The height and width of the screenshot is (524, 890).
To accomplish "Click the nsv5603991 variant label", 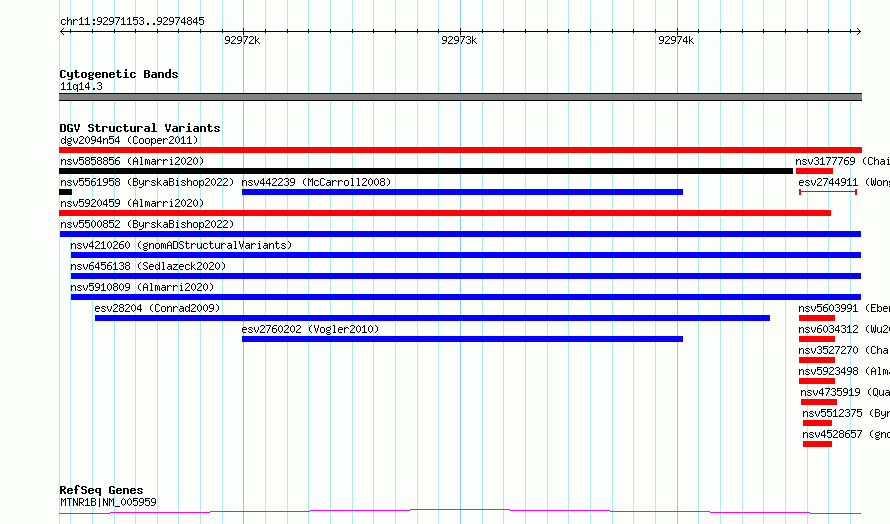I will [x=844, y=308].
